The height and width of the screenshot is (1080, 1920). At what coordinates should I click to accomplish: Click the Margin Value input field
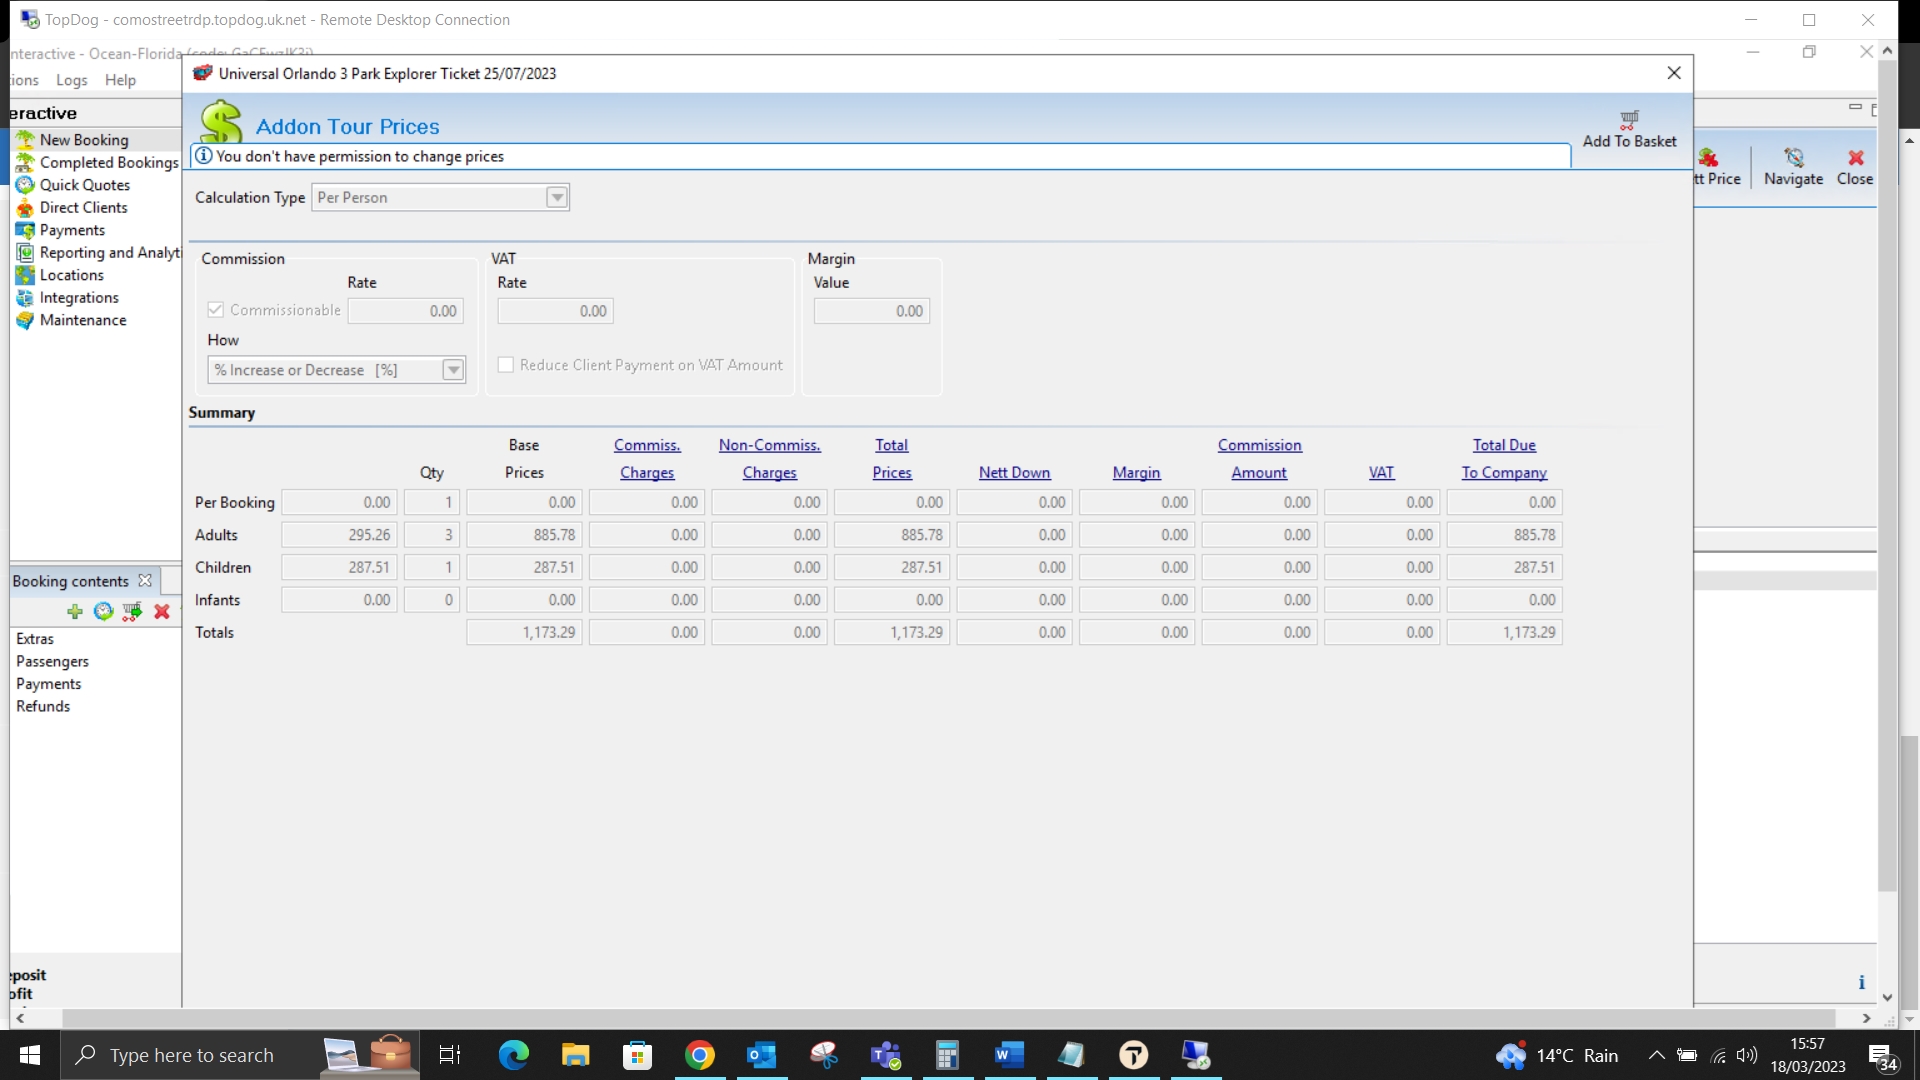[871, 311]
